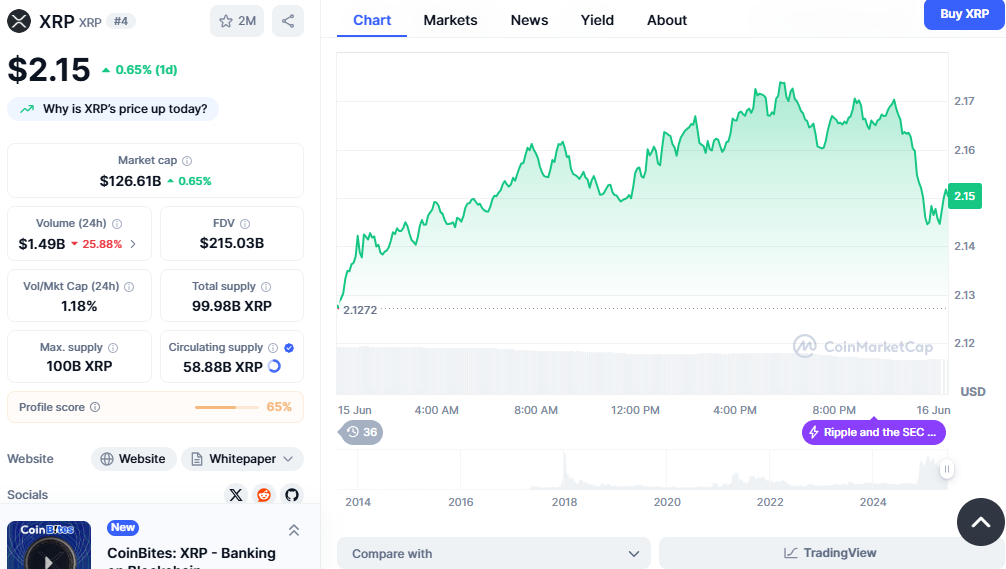
Task: Open the GitHub social icon
Action: click(291, 494)
